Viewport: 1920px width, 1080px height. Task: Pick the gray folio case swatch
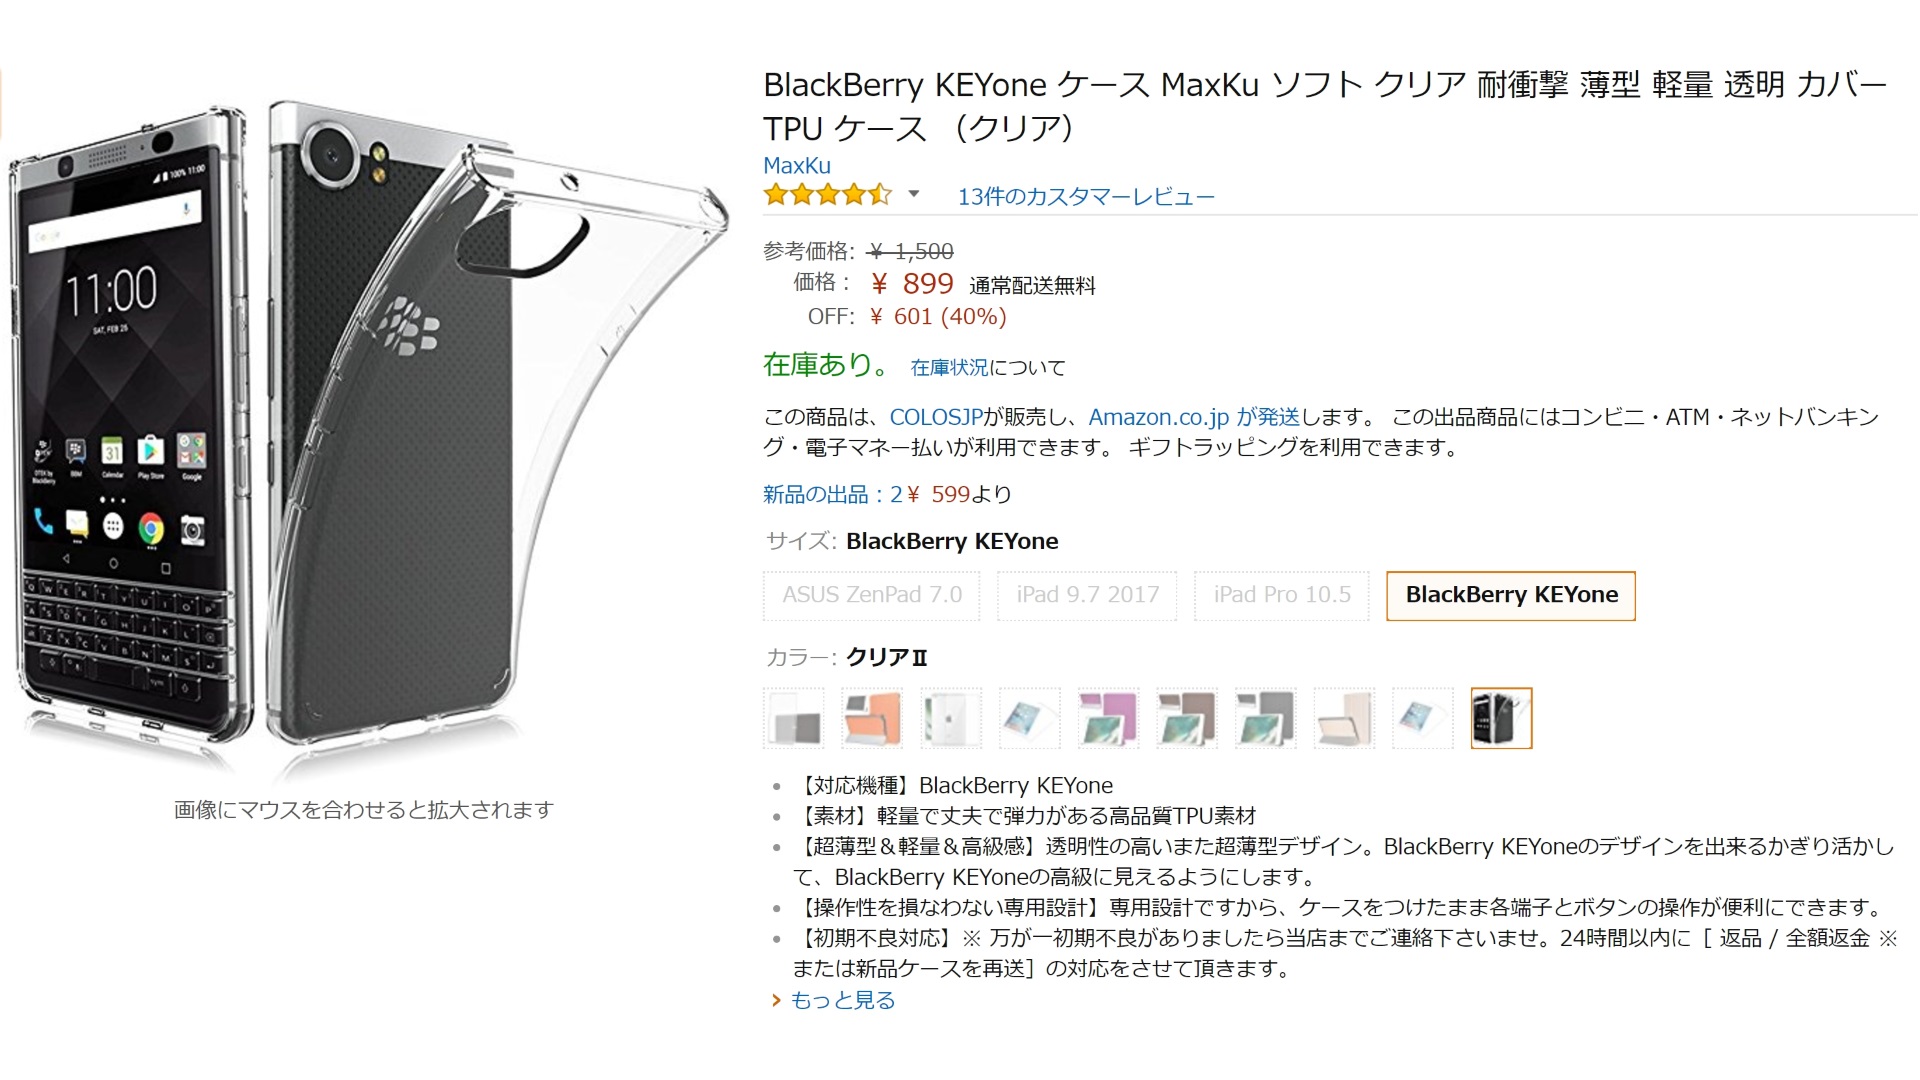point(1265,718)
